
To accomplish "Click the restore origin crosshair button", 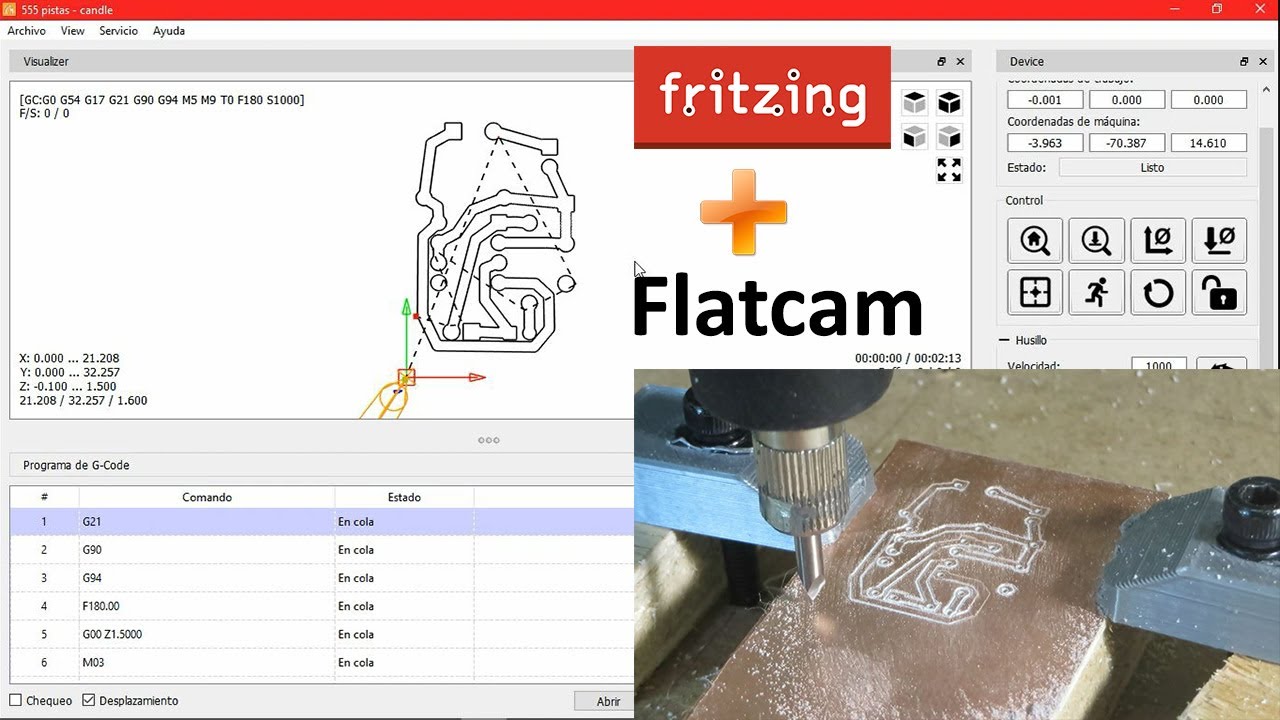I will [x=1035, y=293].
